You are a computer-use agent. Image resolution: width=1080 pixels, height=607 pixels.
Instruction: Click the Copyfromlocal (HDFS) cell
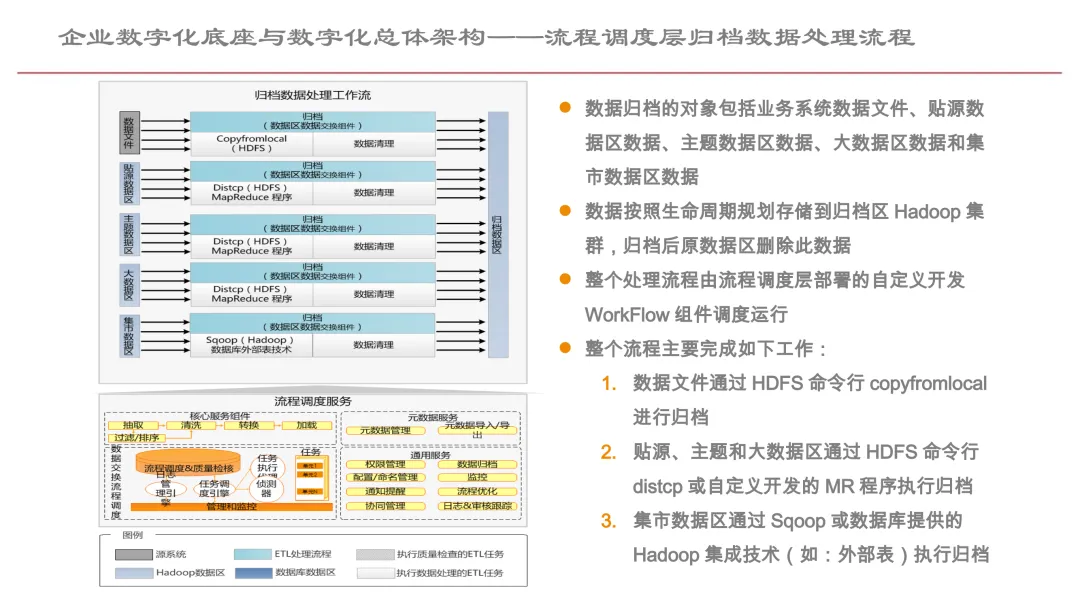pyautogui.click(x=251, y=143)
